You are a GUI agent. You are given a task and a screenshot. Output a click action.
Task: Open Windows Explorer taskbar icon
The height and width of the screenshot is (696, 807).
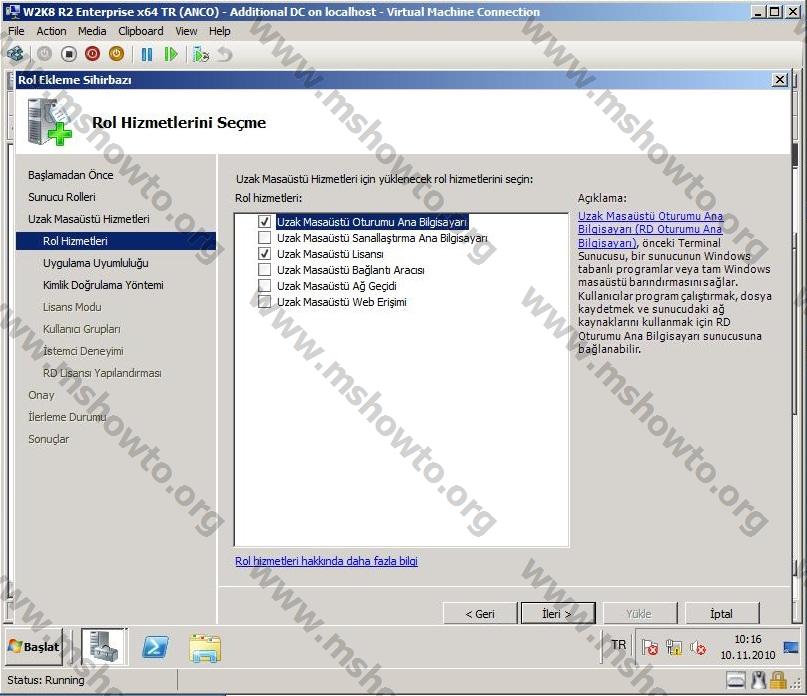205,648
